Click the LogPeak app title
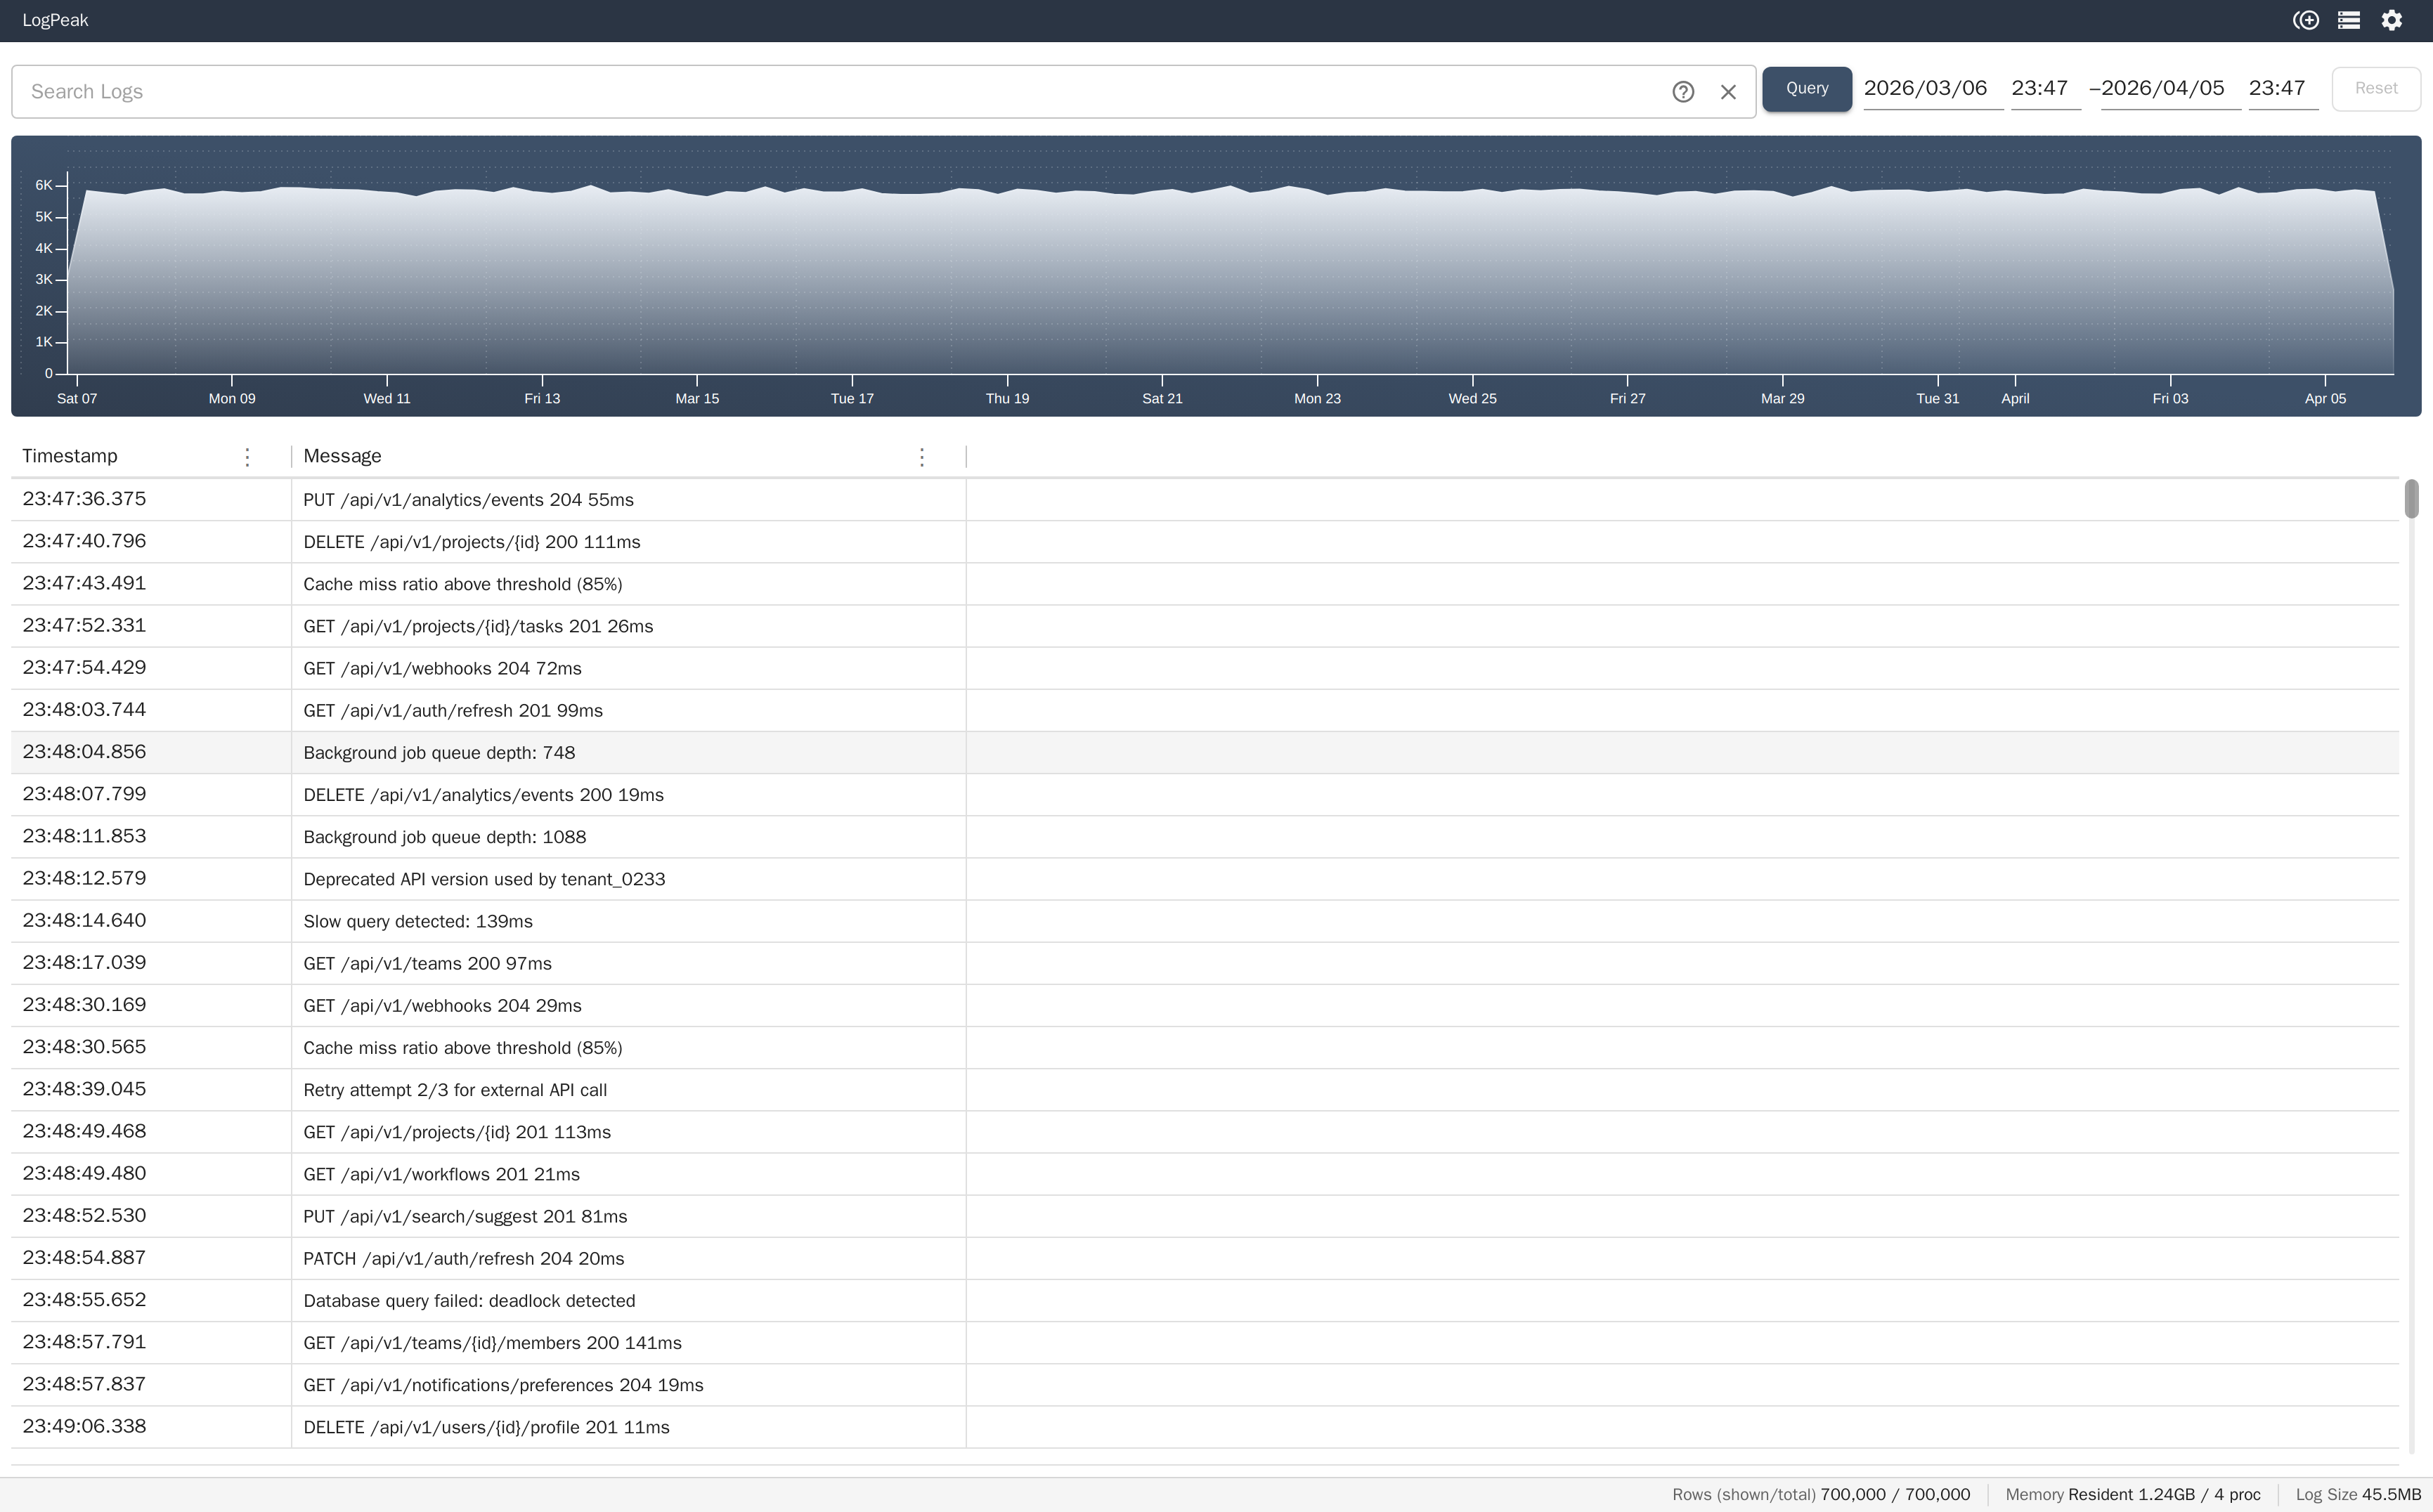 pos(55,20)
